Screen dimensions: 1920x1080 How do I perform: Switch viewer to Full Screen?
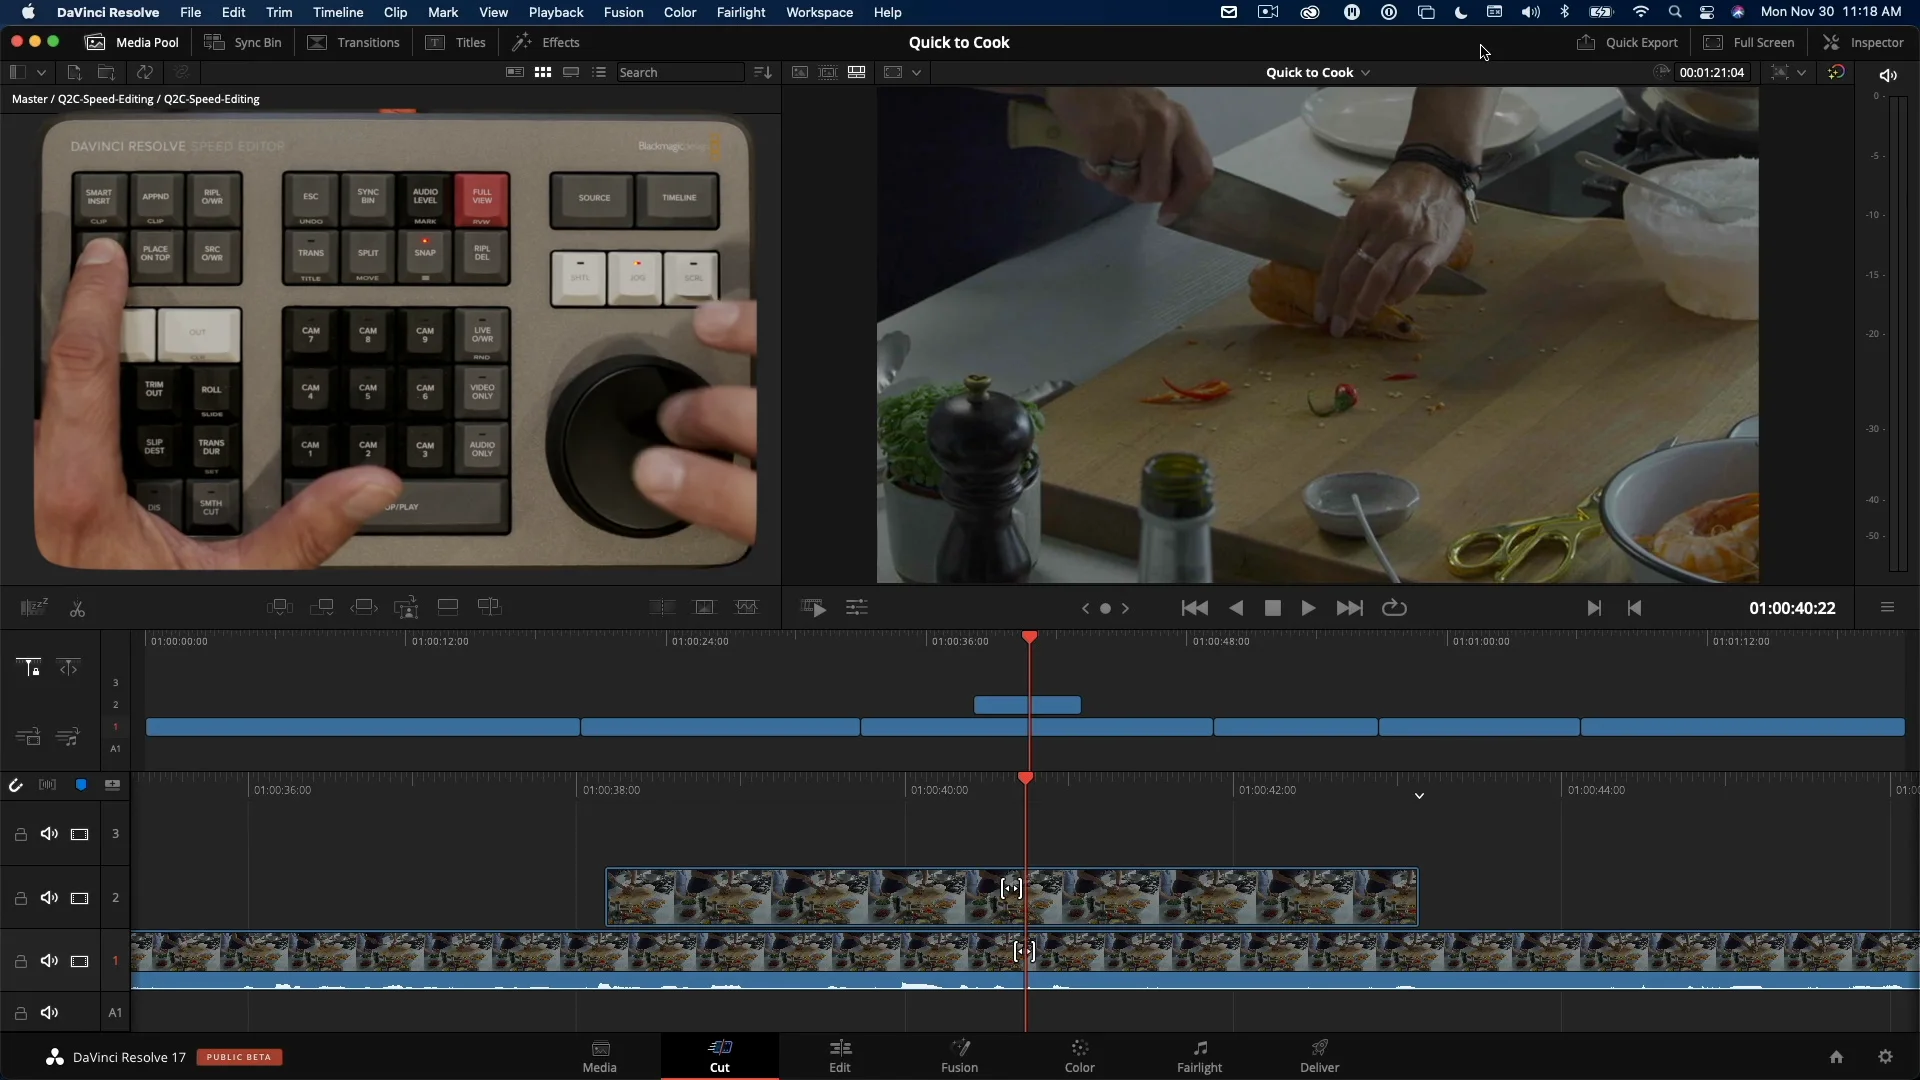point(1749,42)
